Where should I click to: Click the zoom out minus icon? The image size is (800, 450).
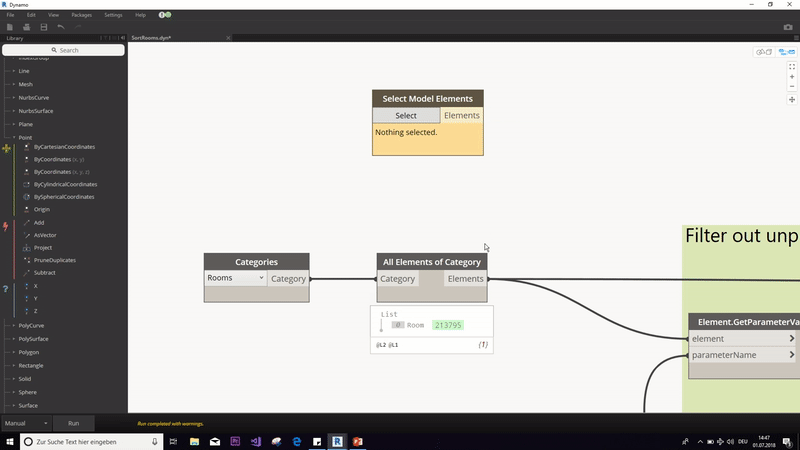792,87
